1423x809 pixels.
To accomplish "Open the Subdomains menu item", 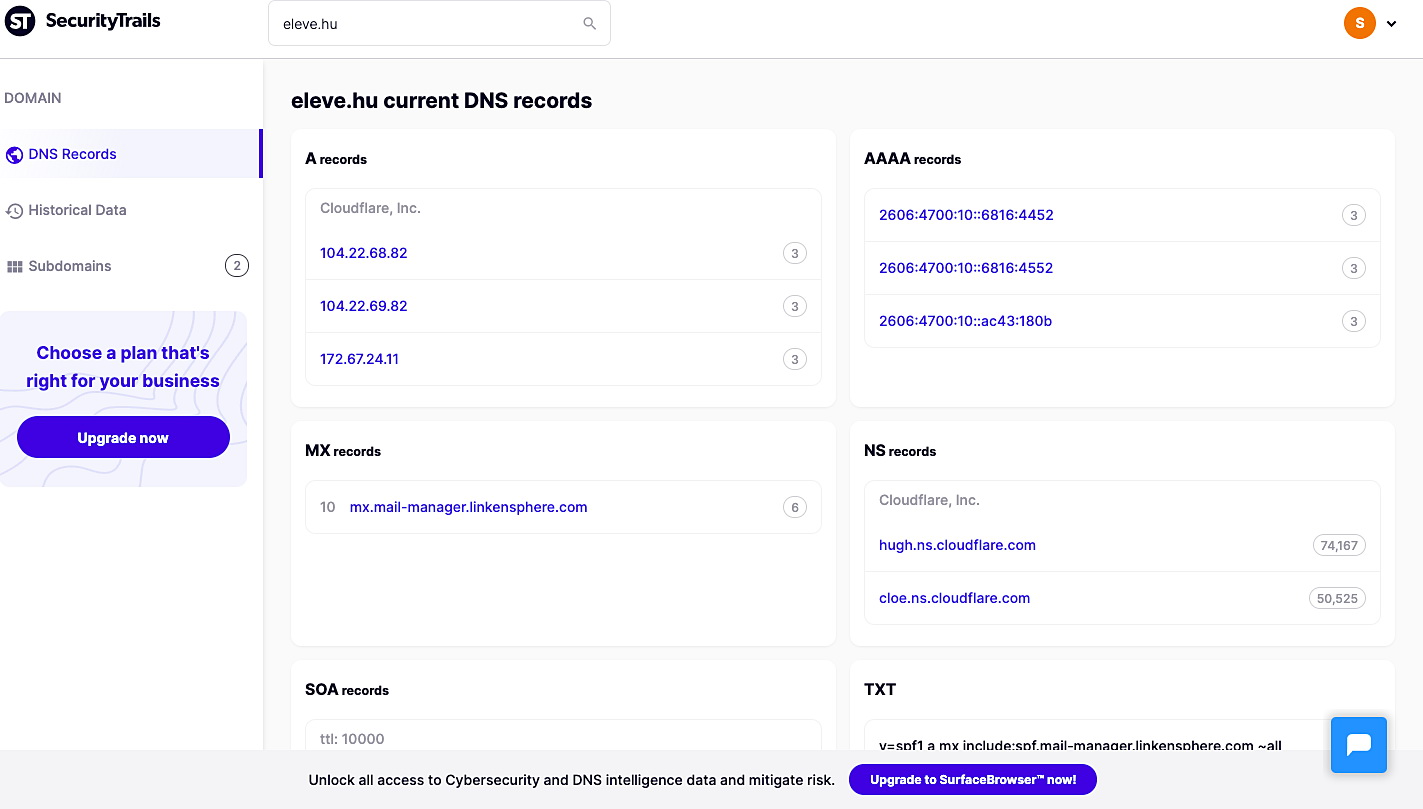I will click(x=130, y=266).
